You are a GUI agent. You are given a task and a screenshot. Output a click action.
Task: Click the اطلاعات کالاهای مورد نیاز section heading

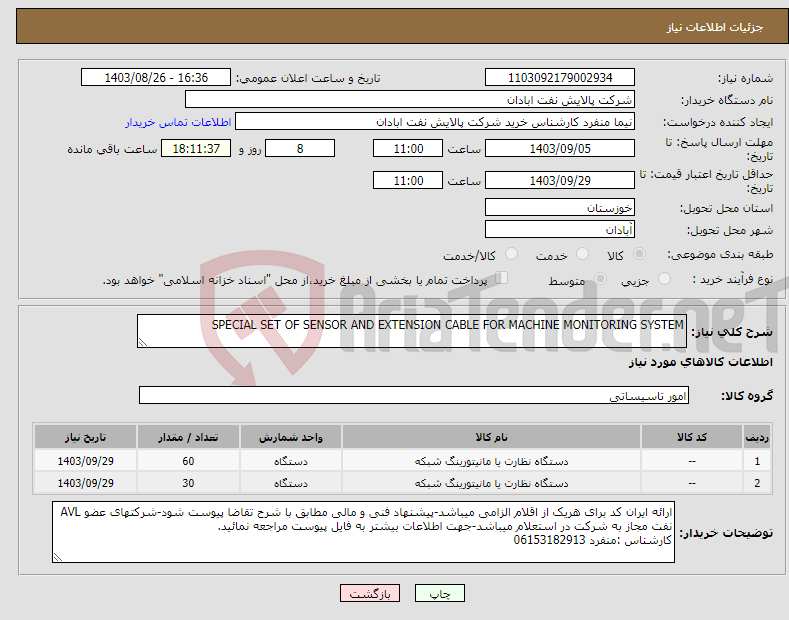700,362
